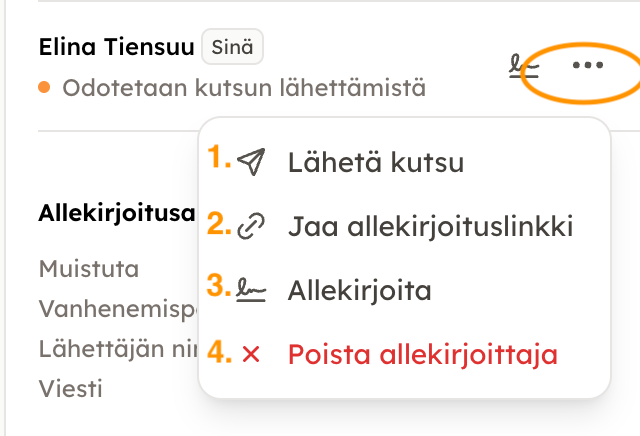Click the Odotetaan kutsun lähettämistä status text
The image size is (640, 436).
pyautogui.click(x=244, y=88)
